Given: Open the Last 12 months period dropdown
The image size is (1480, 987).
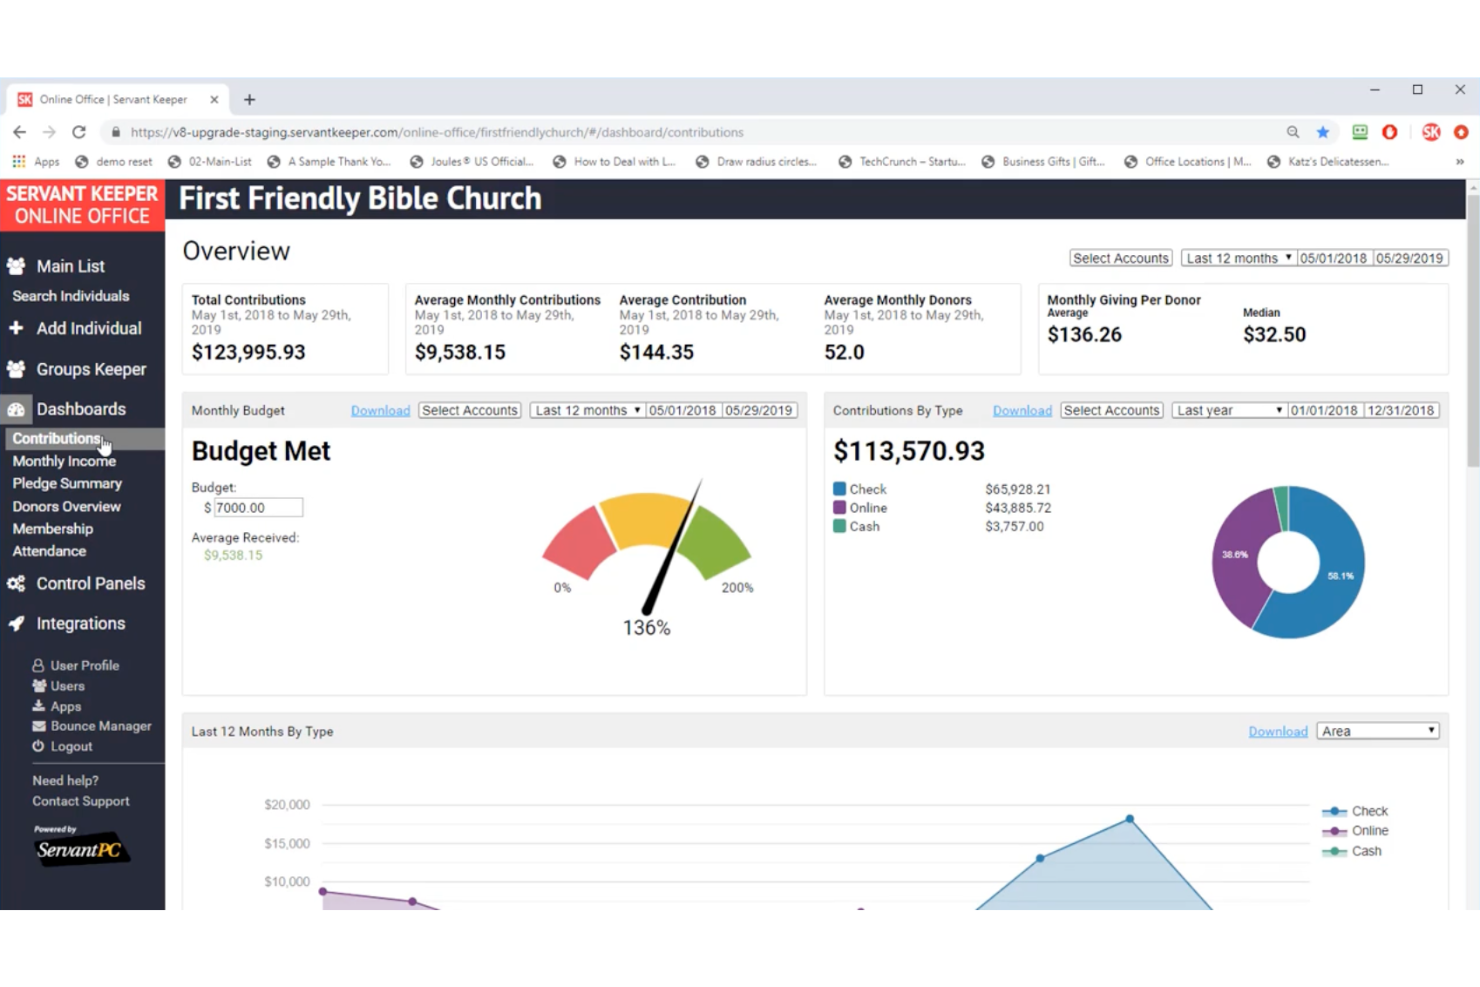Looking at the screenshot, I should point(1237,257).
